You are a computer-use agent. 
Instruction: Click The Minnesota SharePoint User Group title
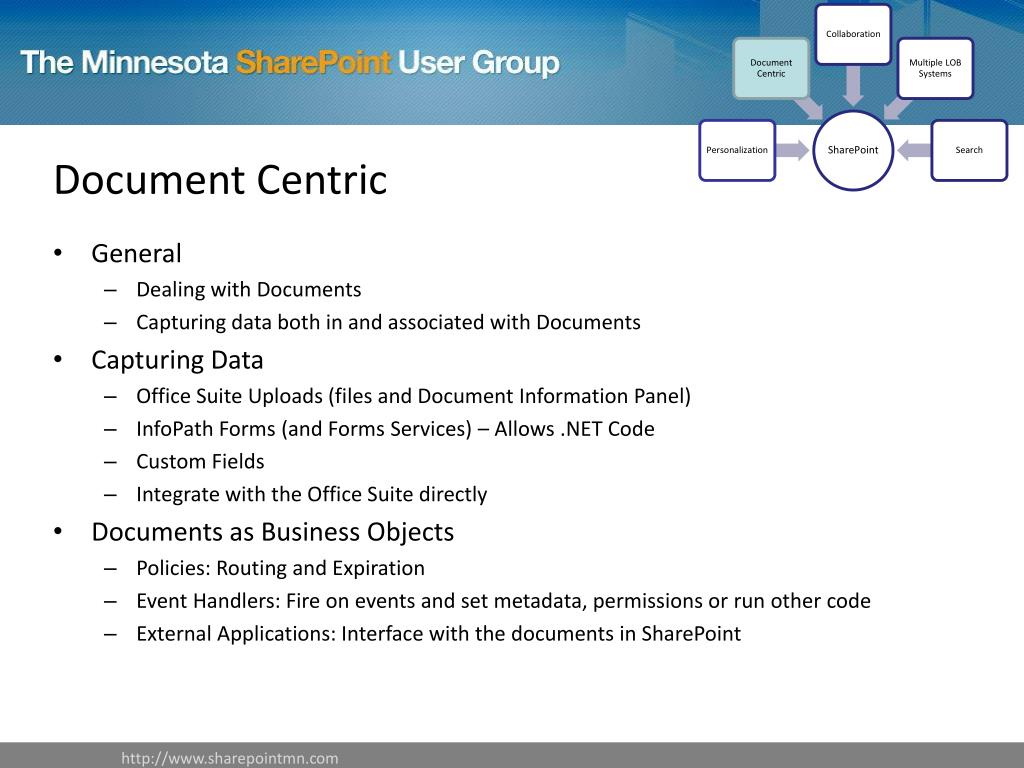[290, 63]
